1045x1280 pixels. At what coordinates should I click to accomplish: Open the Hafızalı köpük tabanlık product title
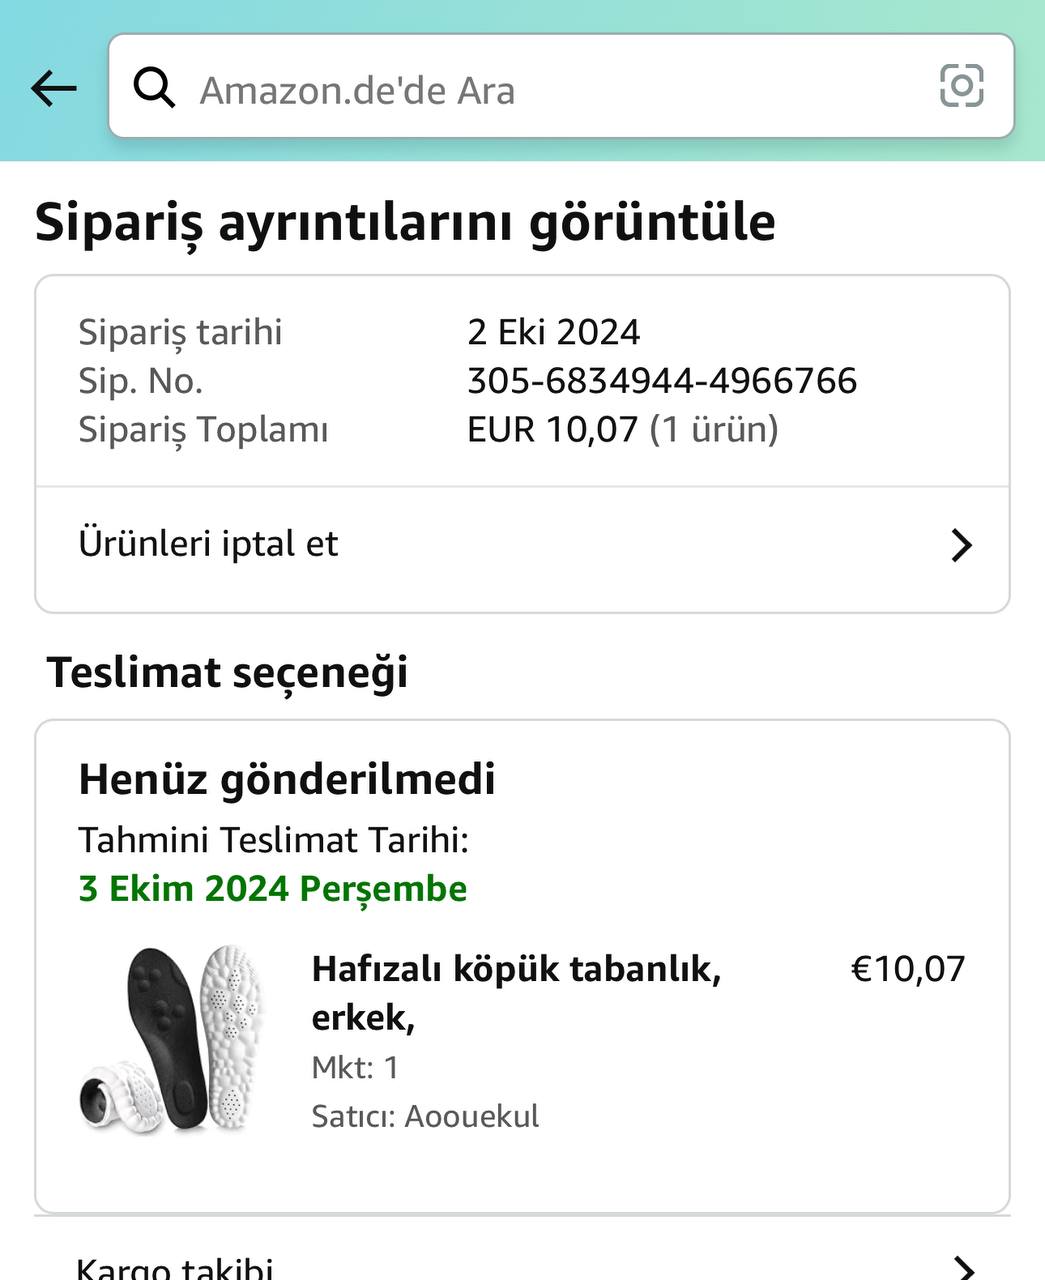click(x=516, y=992)
